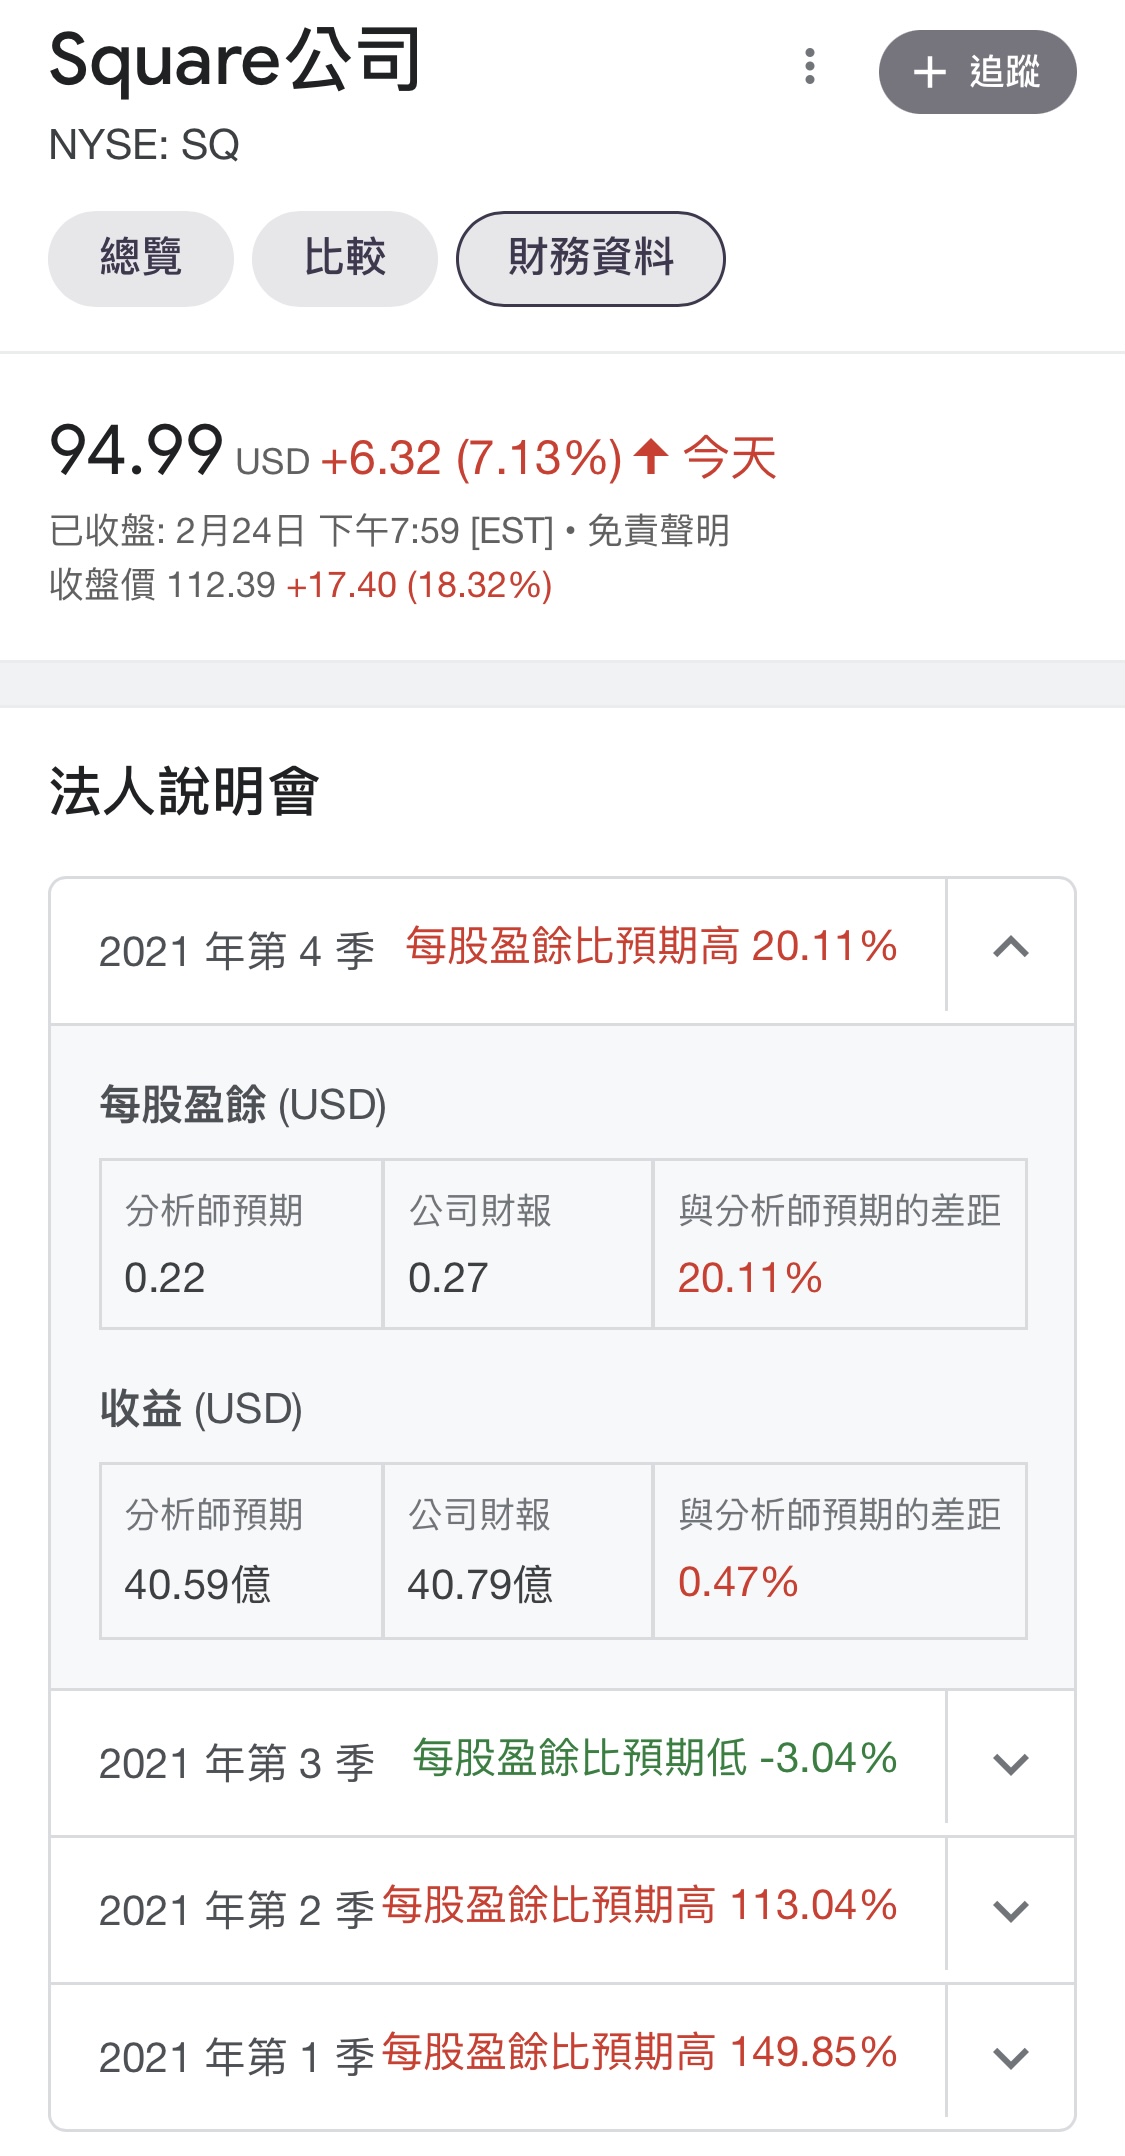The height and width of the screenshot is (2156, 1125).
Task: Expand the 2021 Q3 earnings chevron
Action: pyautogui.click(x=1011, y=1764)
